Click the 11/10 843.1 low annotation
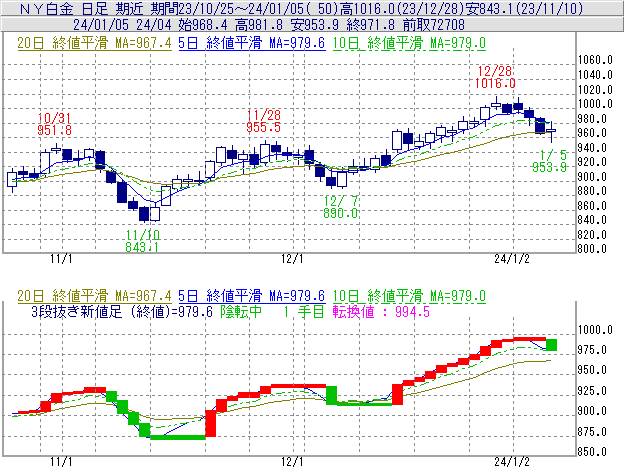This screenshot has height=475, width=624. click(x=142, y=241)
